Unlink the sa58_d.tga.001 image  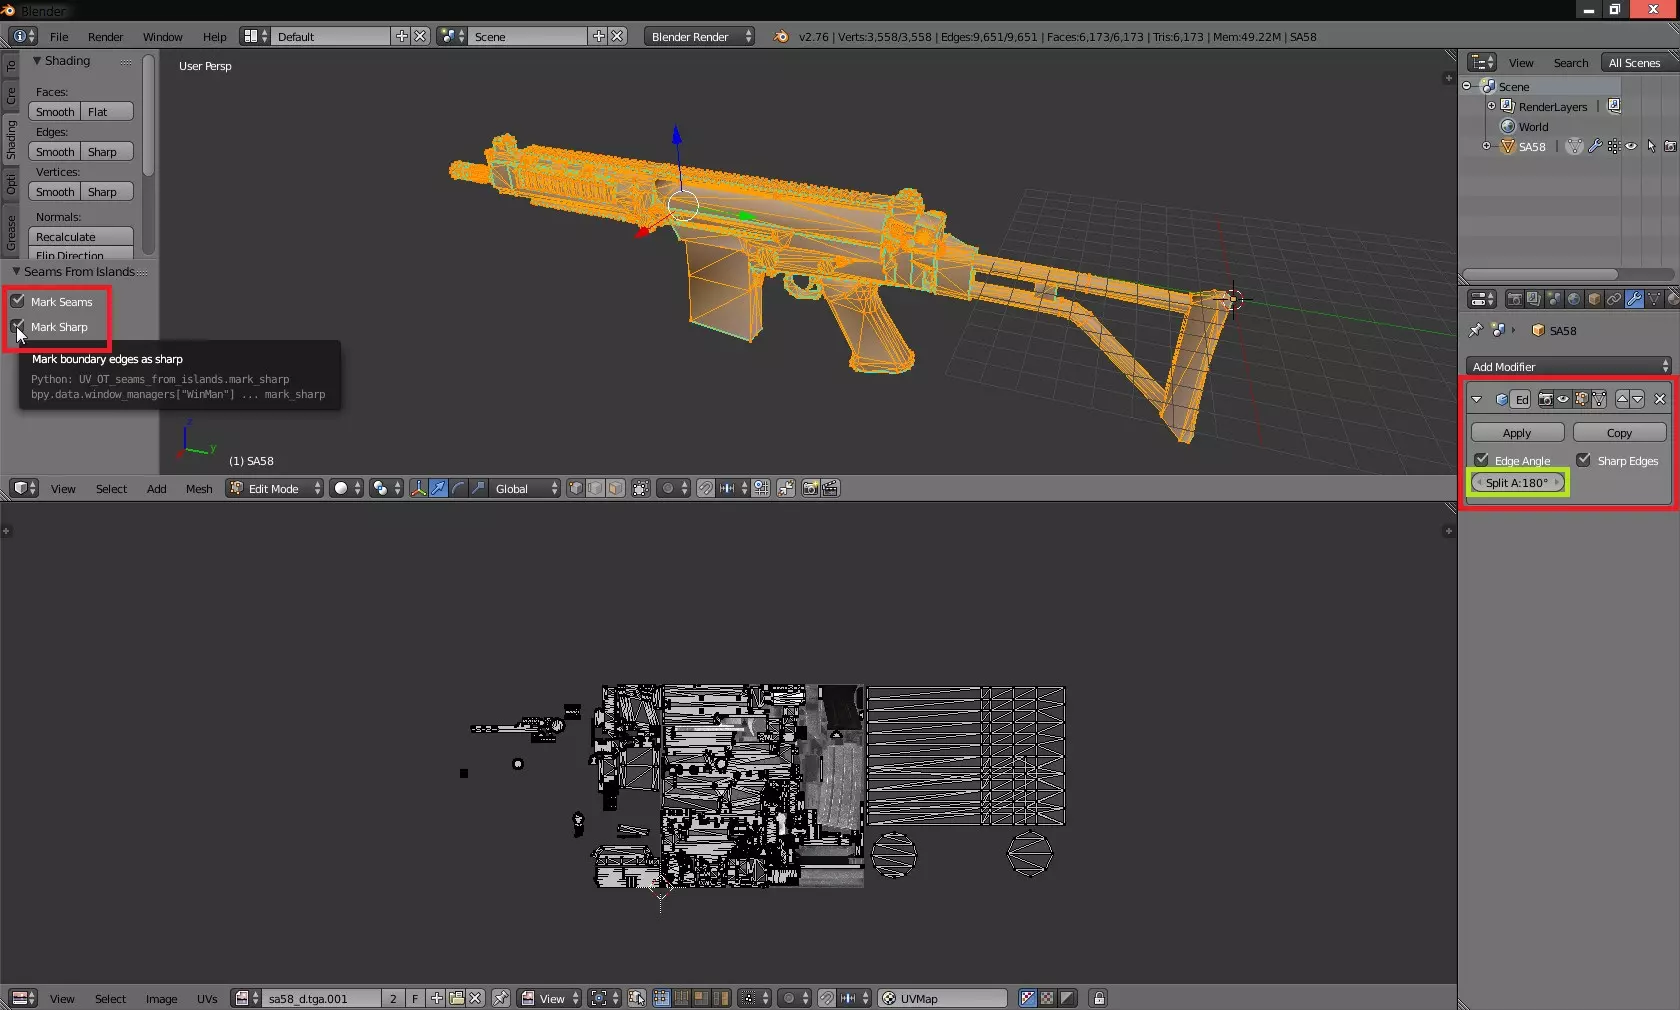[476, 998]
